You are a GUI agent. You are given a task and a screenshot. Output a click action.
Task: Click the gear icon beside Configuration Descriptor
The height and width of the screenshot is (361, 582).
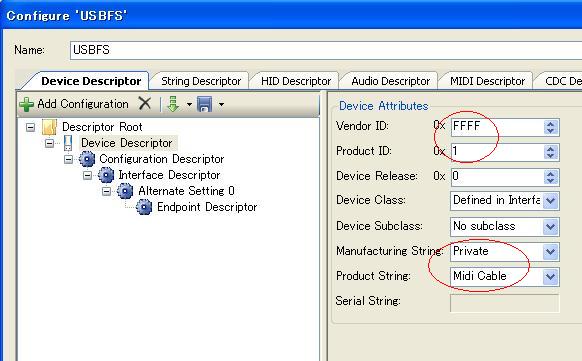point(87,159)
